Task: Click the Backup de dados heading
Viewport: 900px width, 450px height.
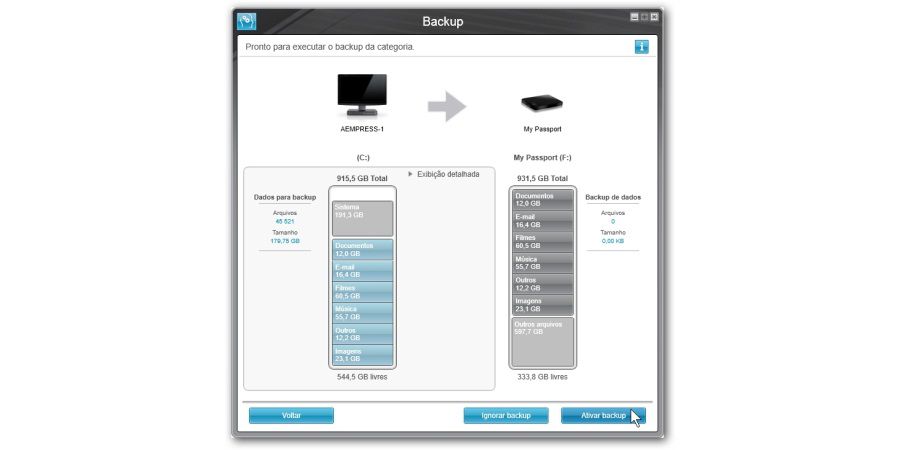Action: click(x=613, y=197)
